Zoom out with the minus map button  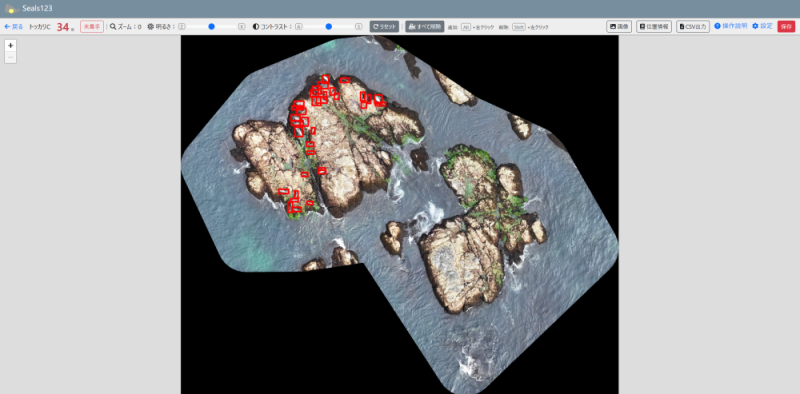pyautogui.click(x=10, y=57)
